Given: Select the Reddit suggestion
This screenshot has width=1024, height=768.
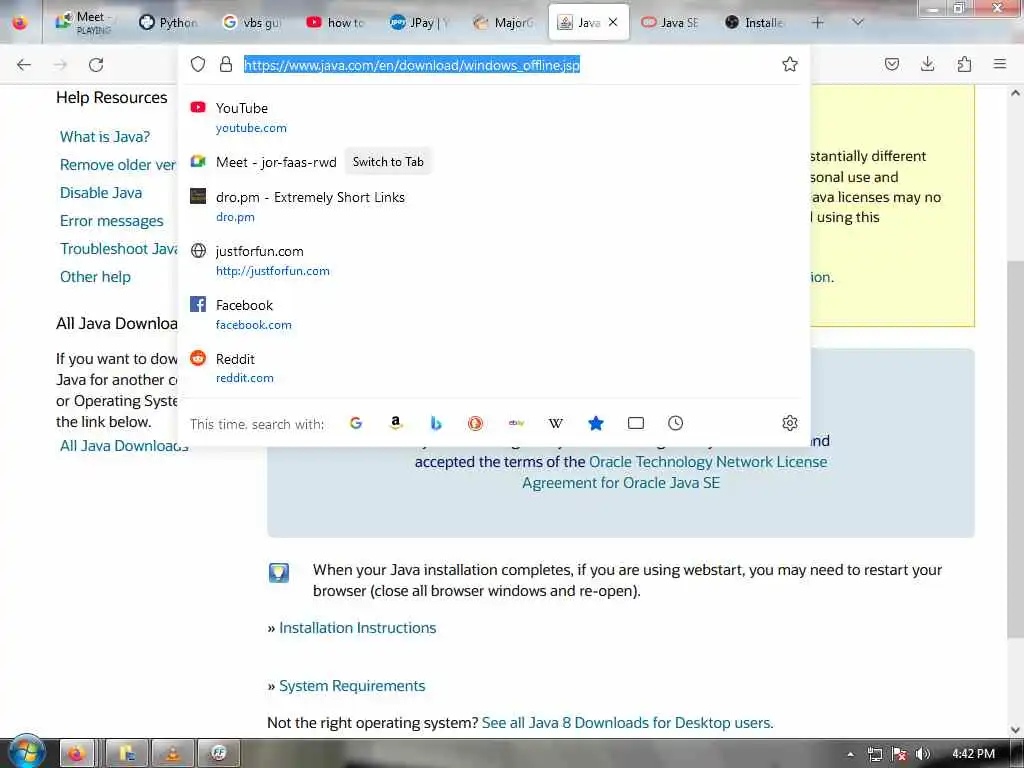Looking at the screenshot, I should coord(494,368).
